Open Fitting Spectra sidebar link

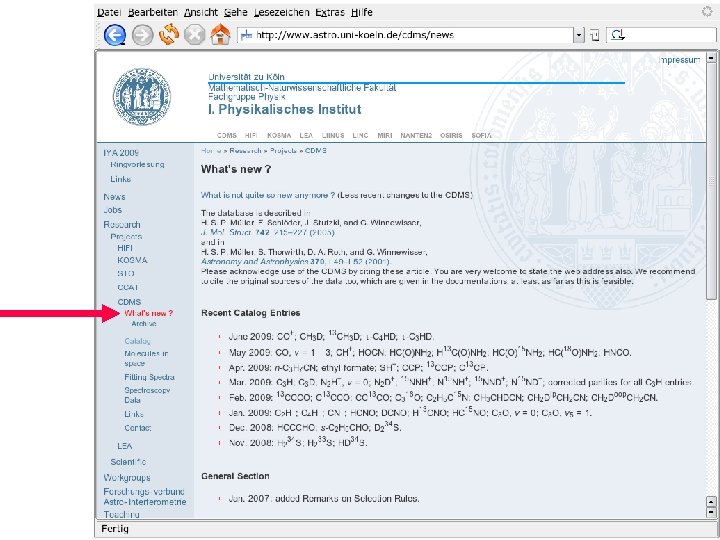click(x=150, y=377)
